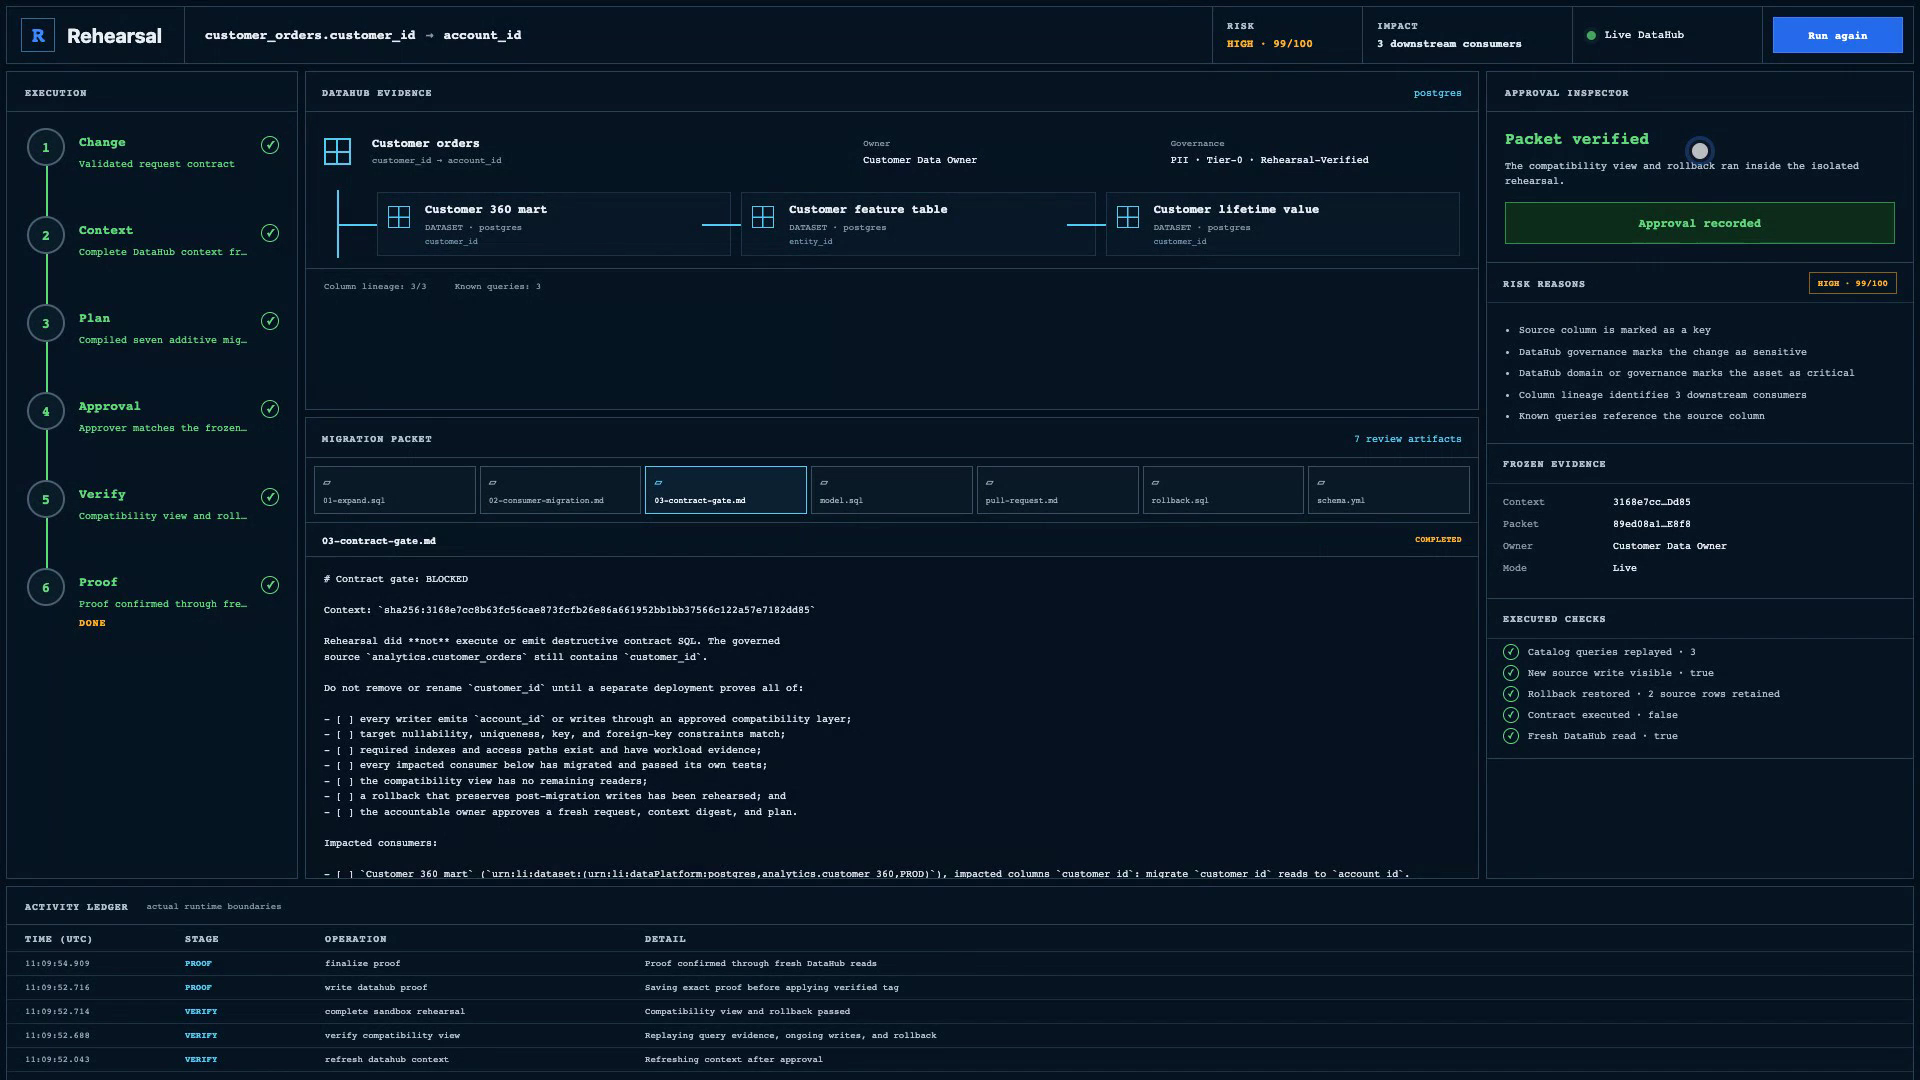Click the green Live DataHub status dot
The image size is (1920, 1080).
pos(1591,35)
